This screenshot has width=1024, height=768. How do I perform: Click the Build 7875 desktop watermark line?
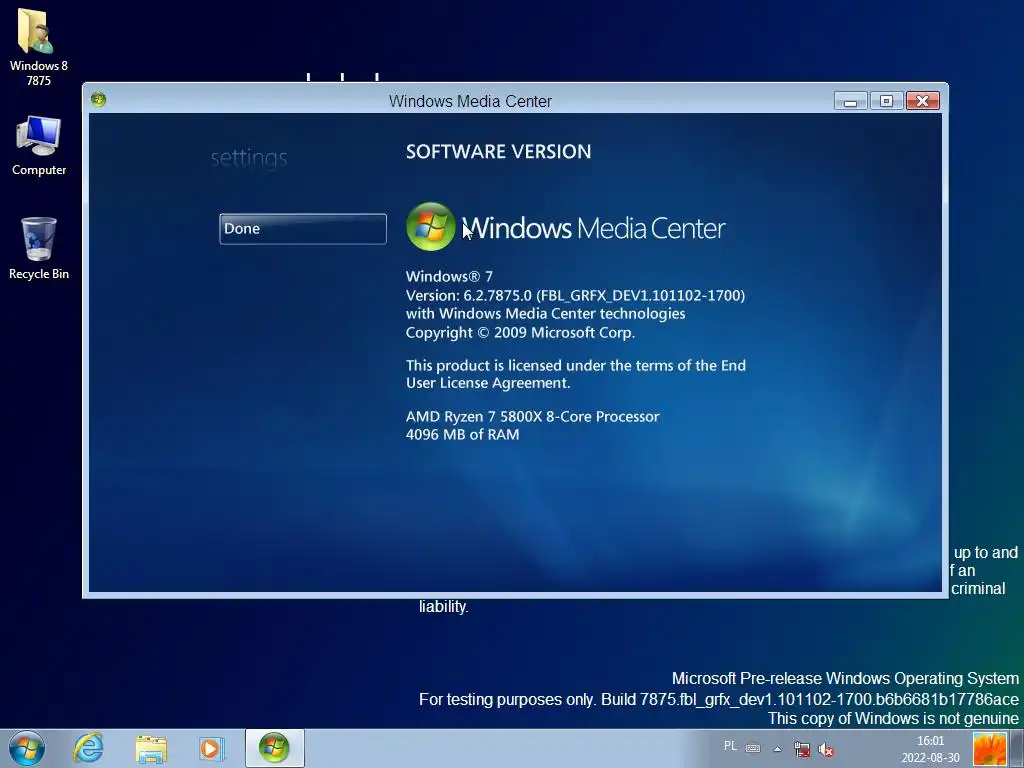718,699
